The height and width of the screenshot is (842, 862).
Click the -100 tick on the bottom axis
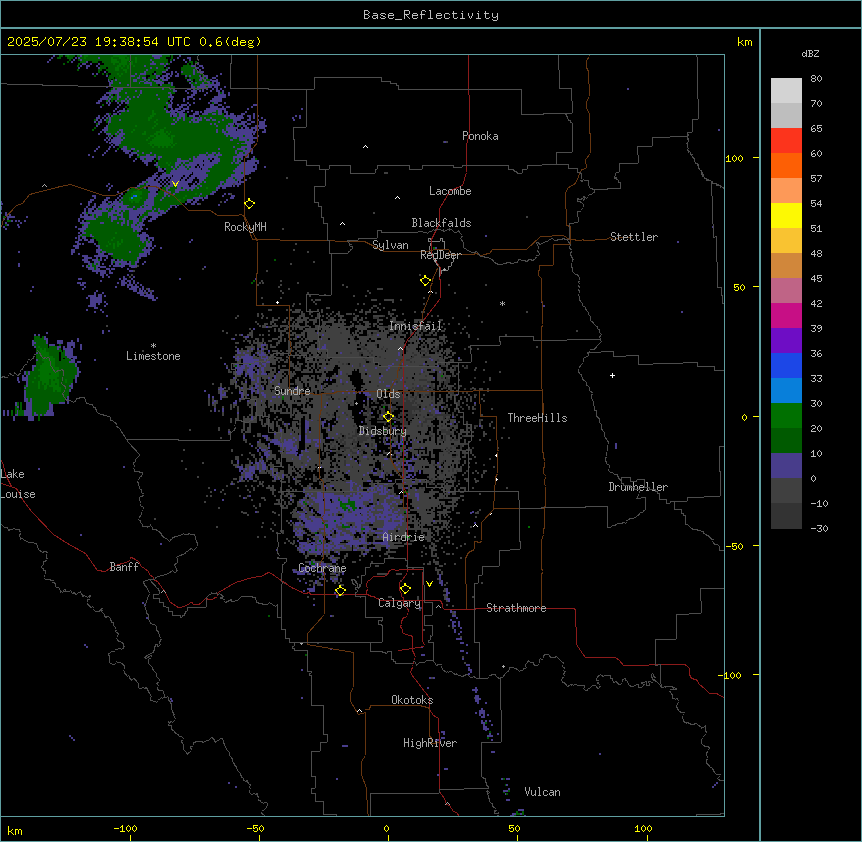125,828
